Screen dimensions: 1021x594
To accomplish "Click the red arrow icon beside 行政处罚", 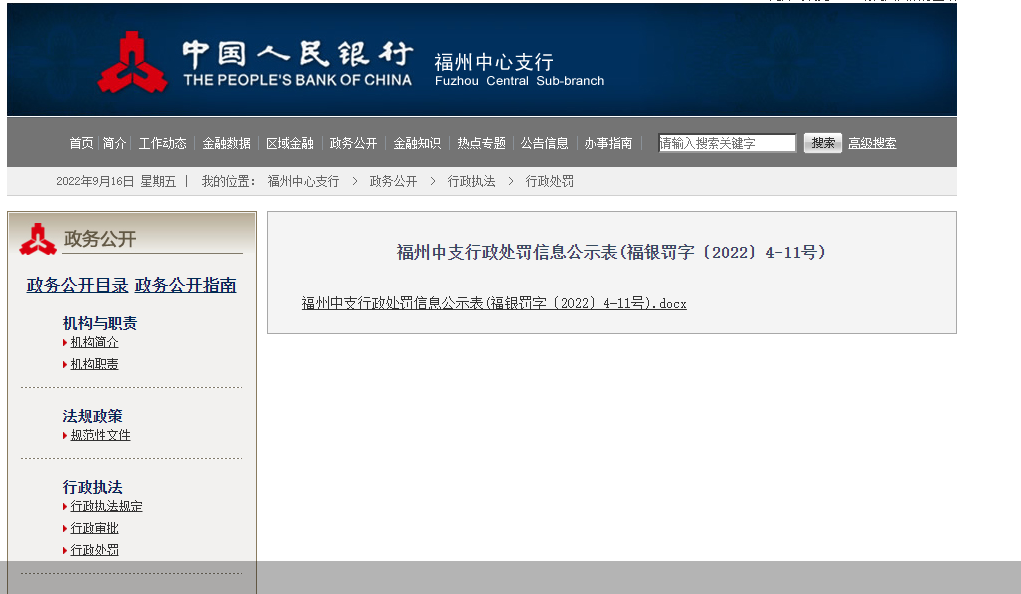I will [x=64, y=549].
